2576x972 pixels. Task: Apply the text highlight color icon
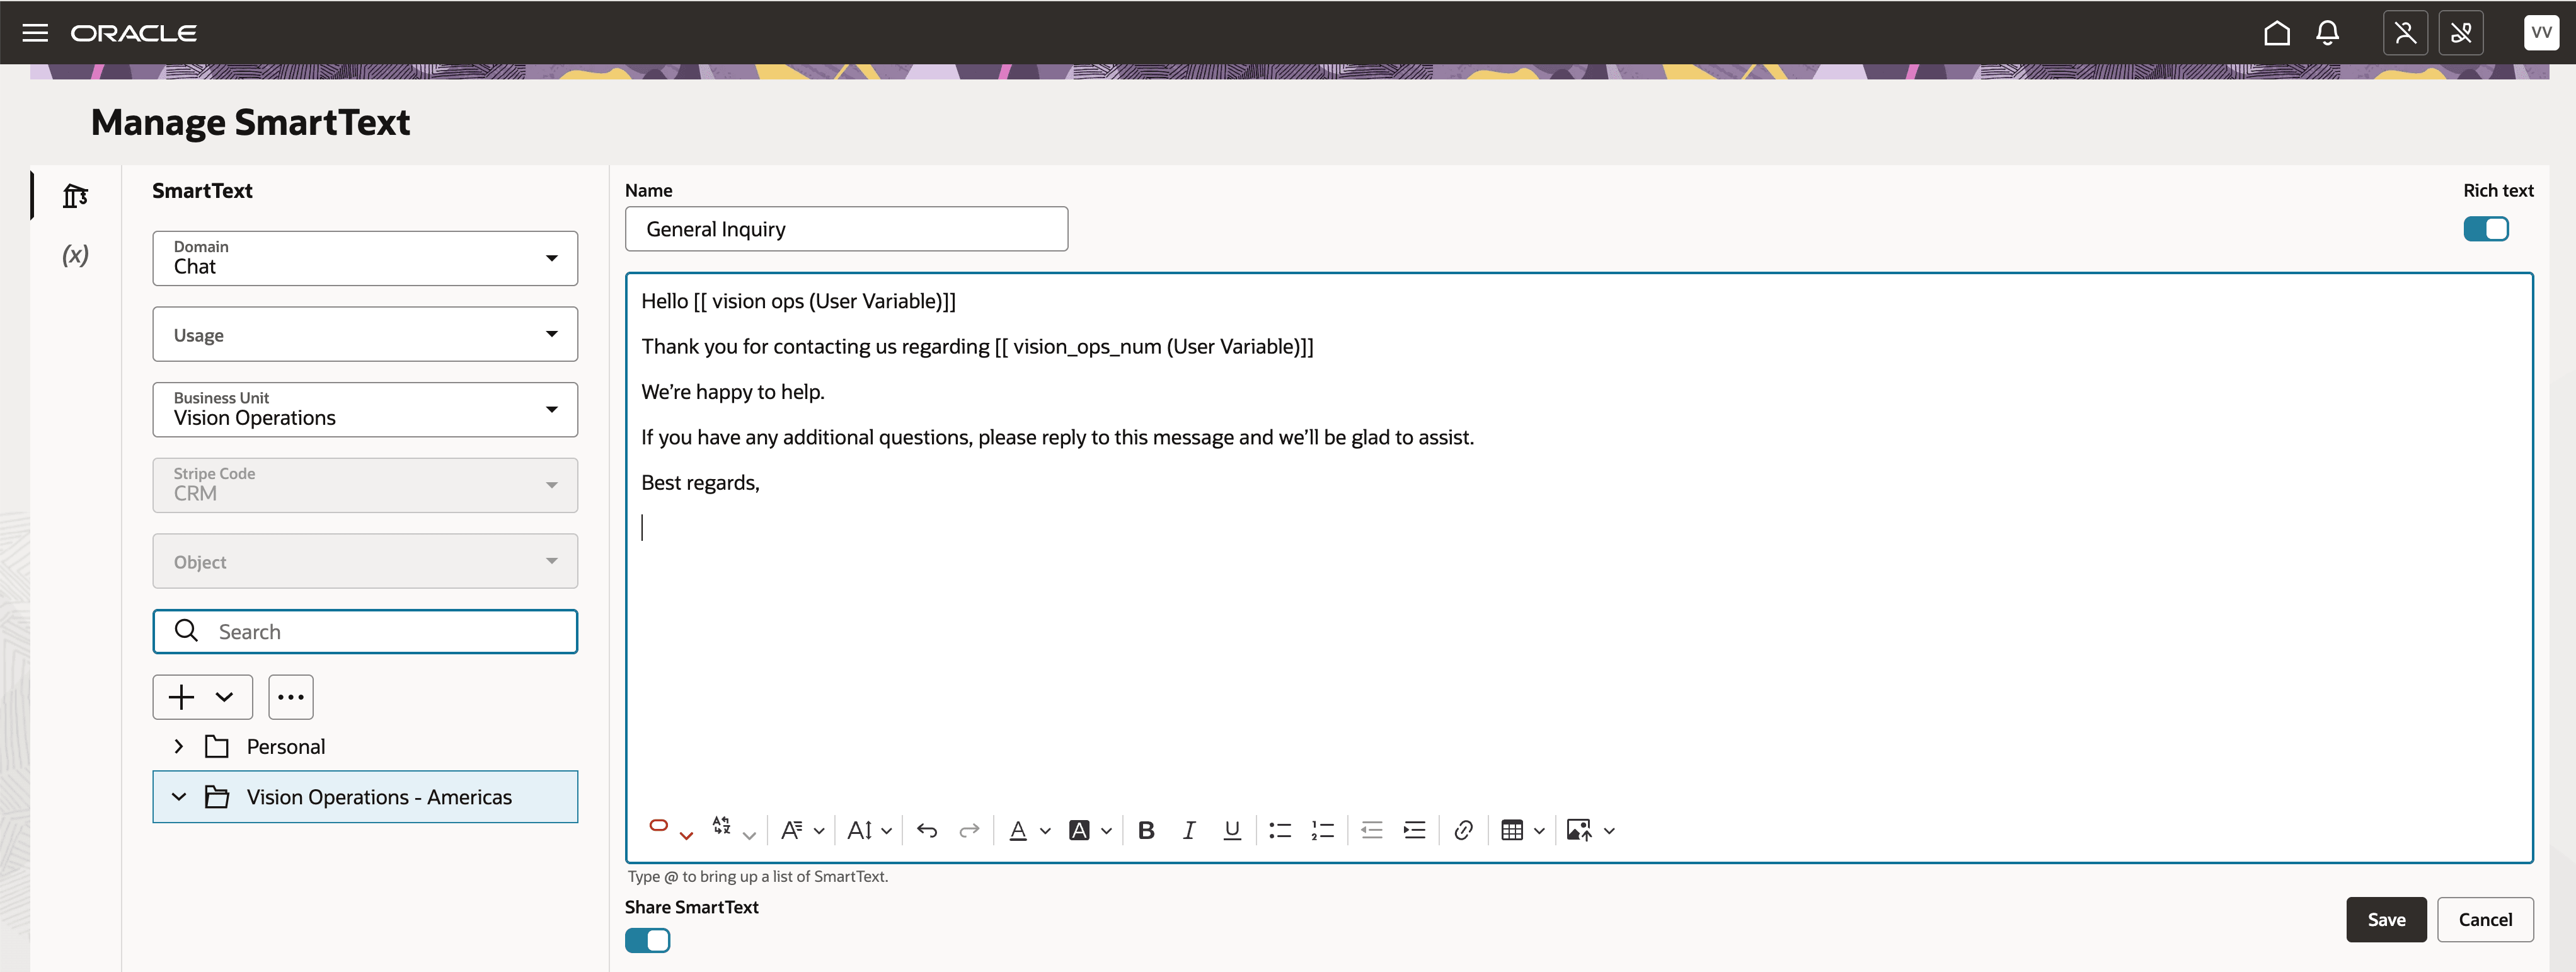point(1079,830)
